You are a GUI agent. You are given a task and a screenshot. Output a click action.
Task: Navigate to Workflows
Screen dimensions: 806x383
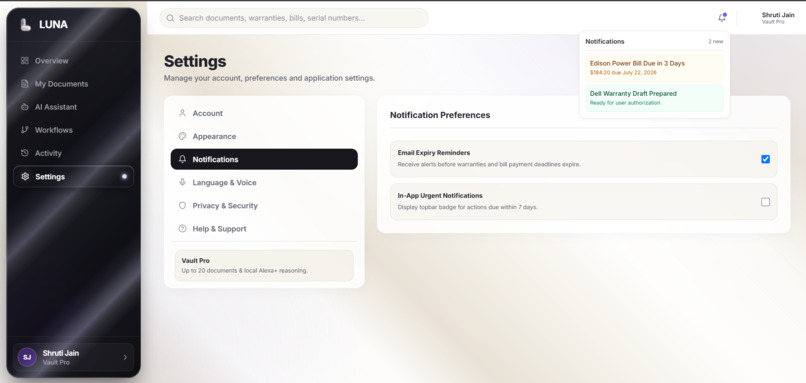coord(74,130)
